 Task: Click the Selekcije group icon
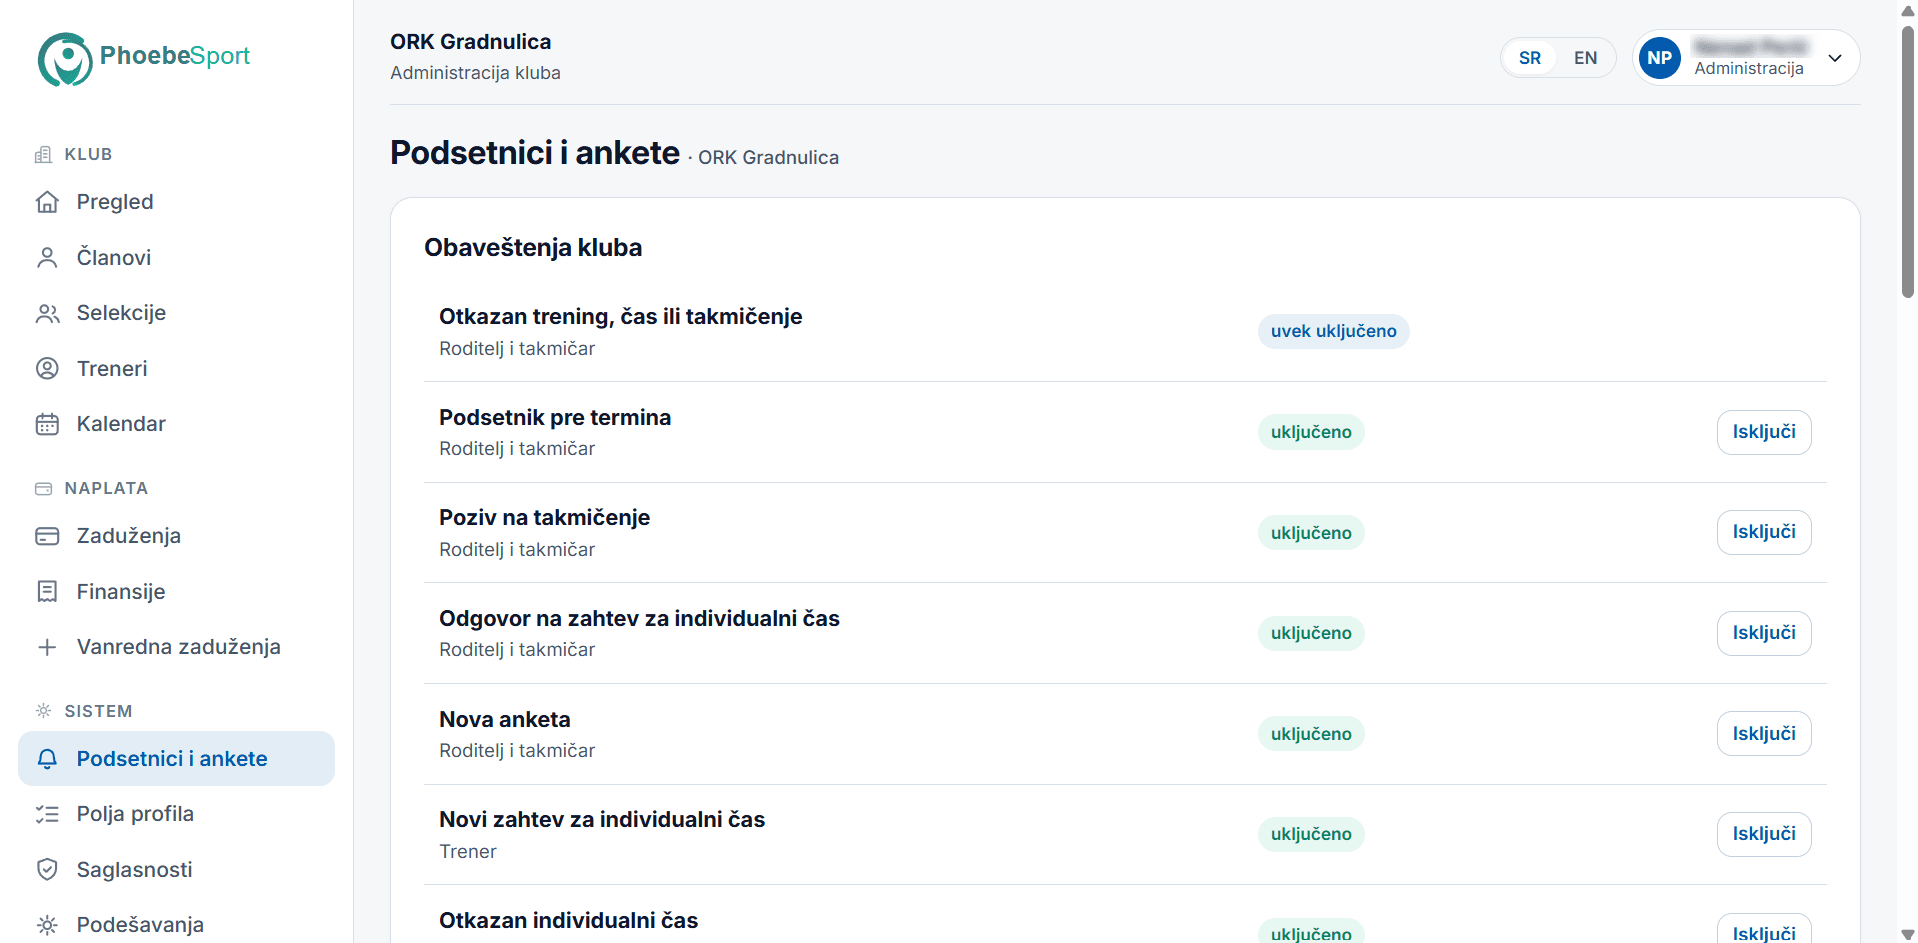[x=47, y=313]
